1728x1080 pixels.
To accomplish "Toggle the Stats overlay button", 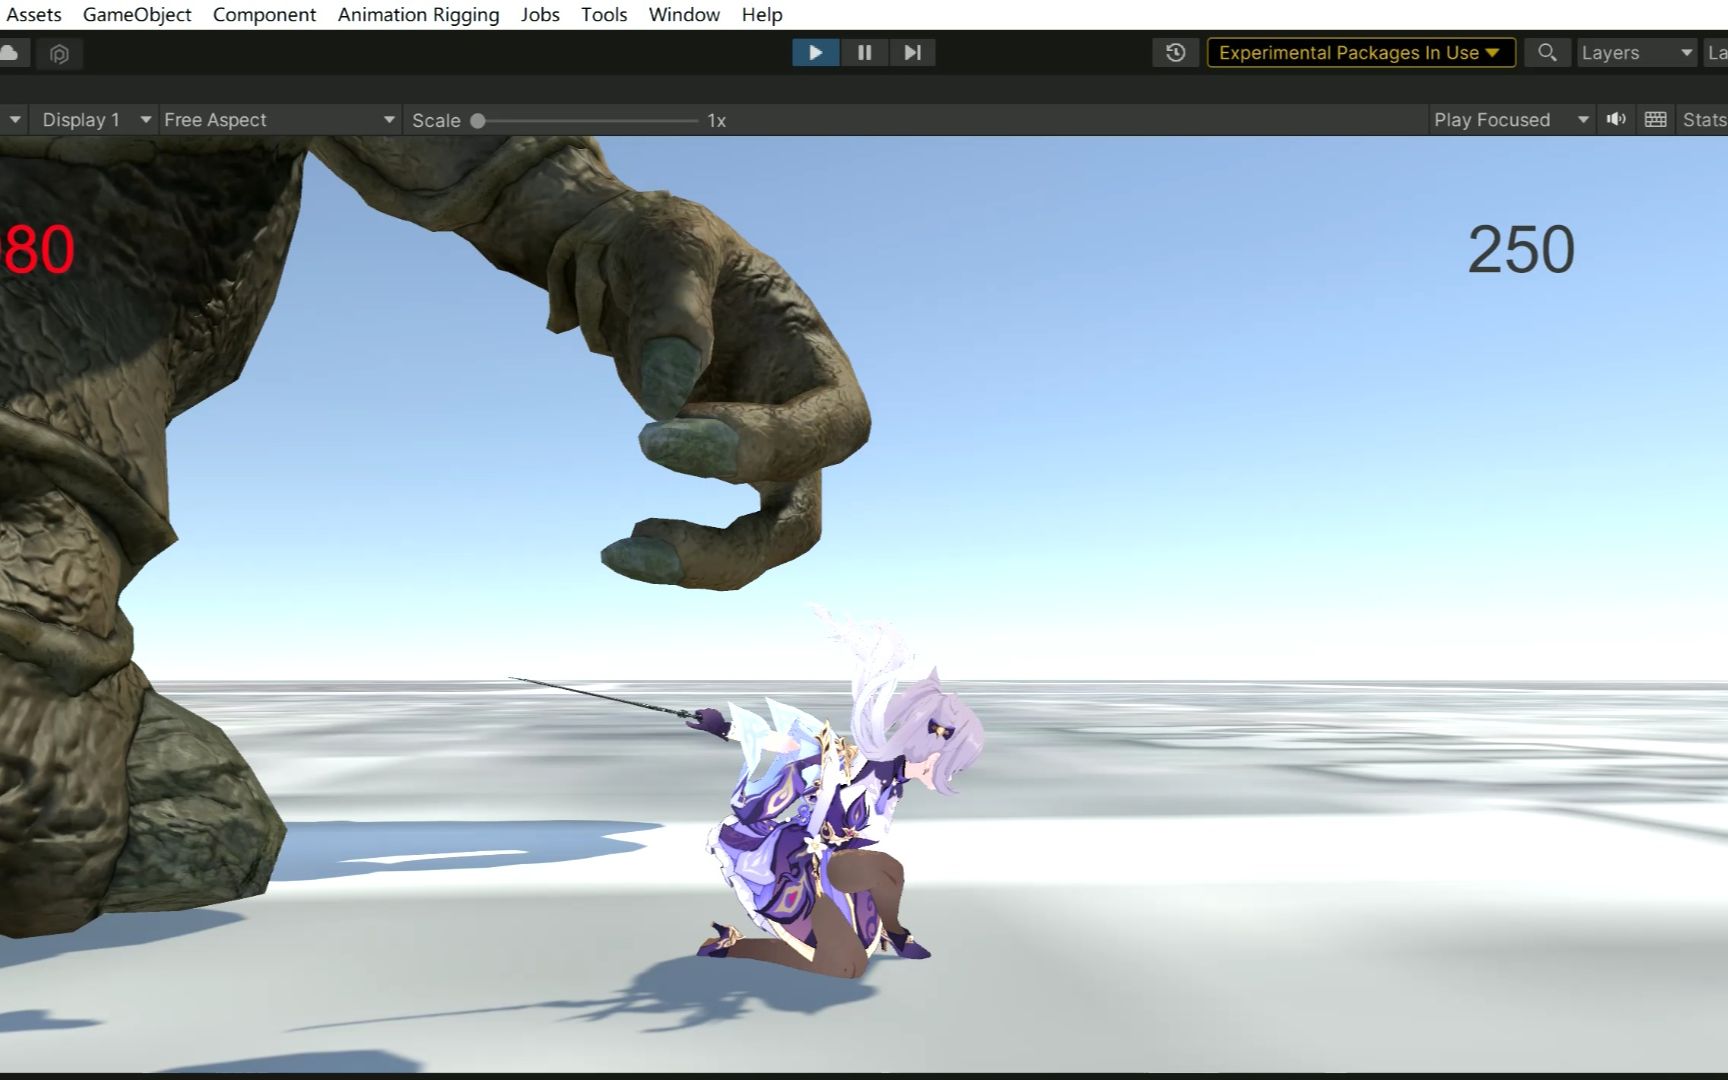I will [1703, 120].
